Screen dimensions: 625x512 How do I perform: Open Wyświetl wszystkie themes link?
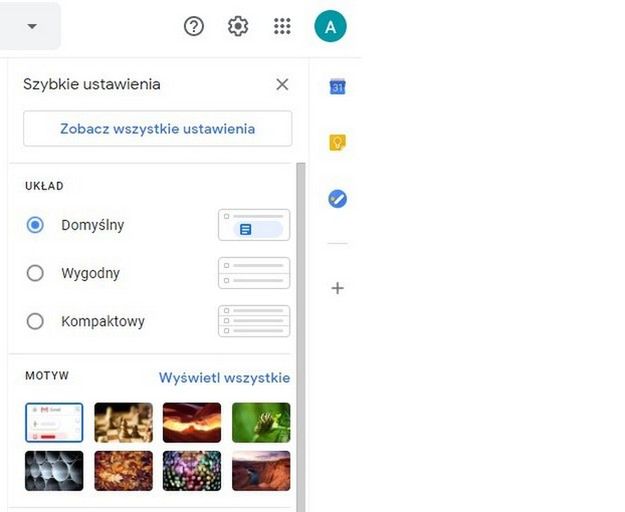pos(224,377)
